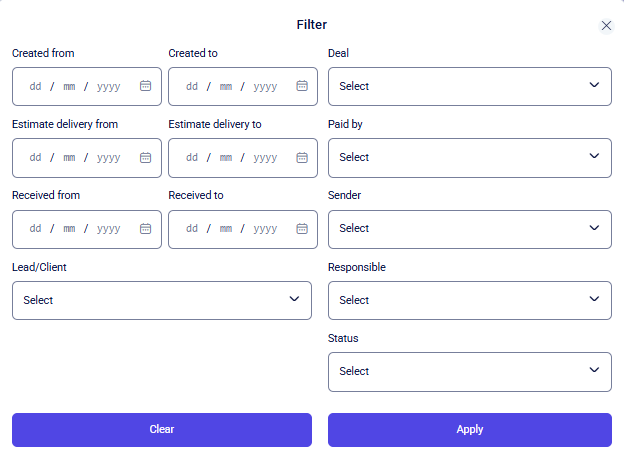Click day field in Estimate delivery to
624x457 pixels.
click(192, 157)
